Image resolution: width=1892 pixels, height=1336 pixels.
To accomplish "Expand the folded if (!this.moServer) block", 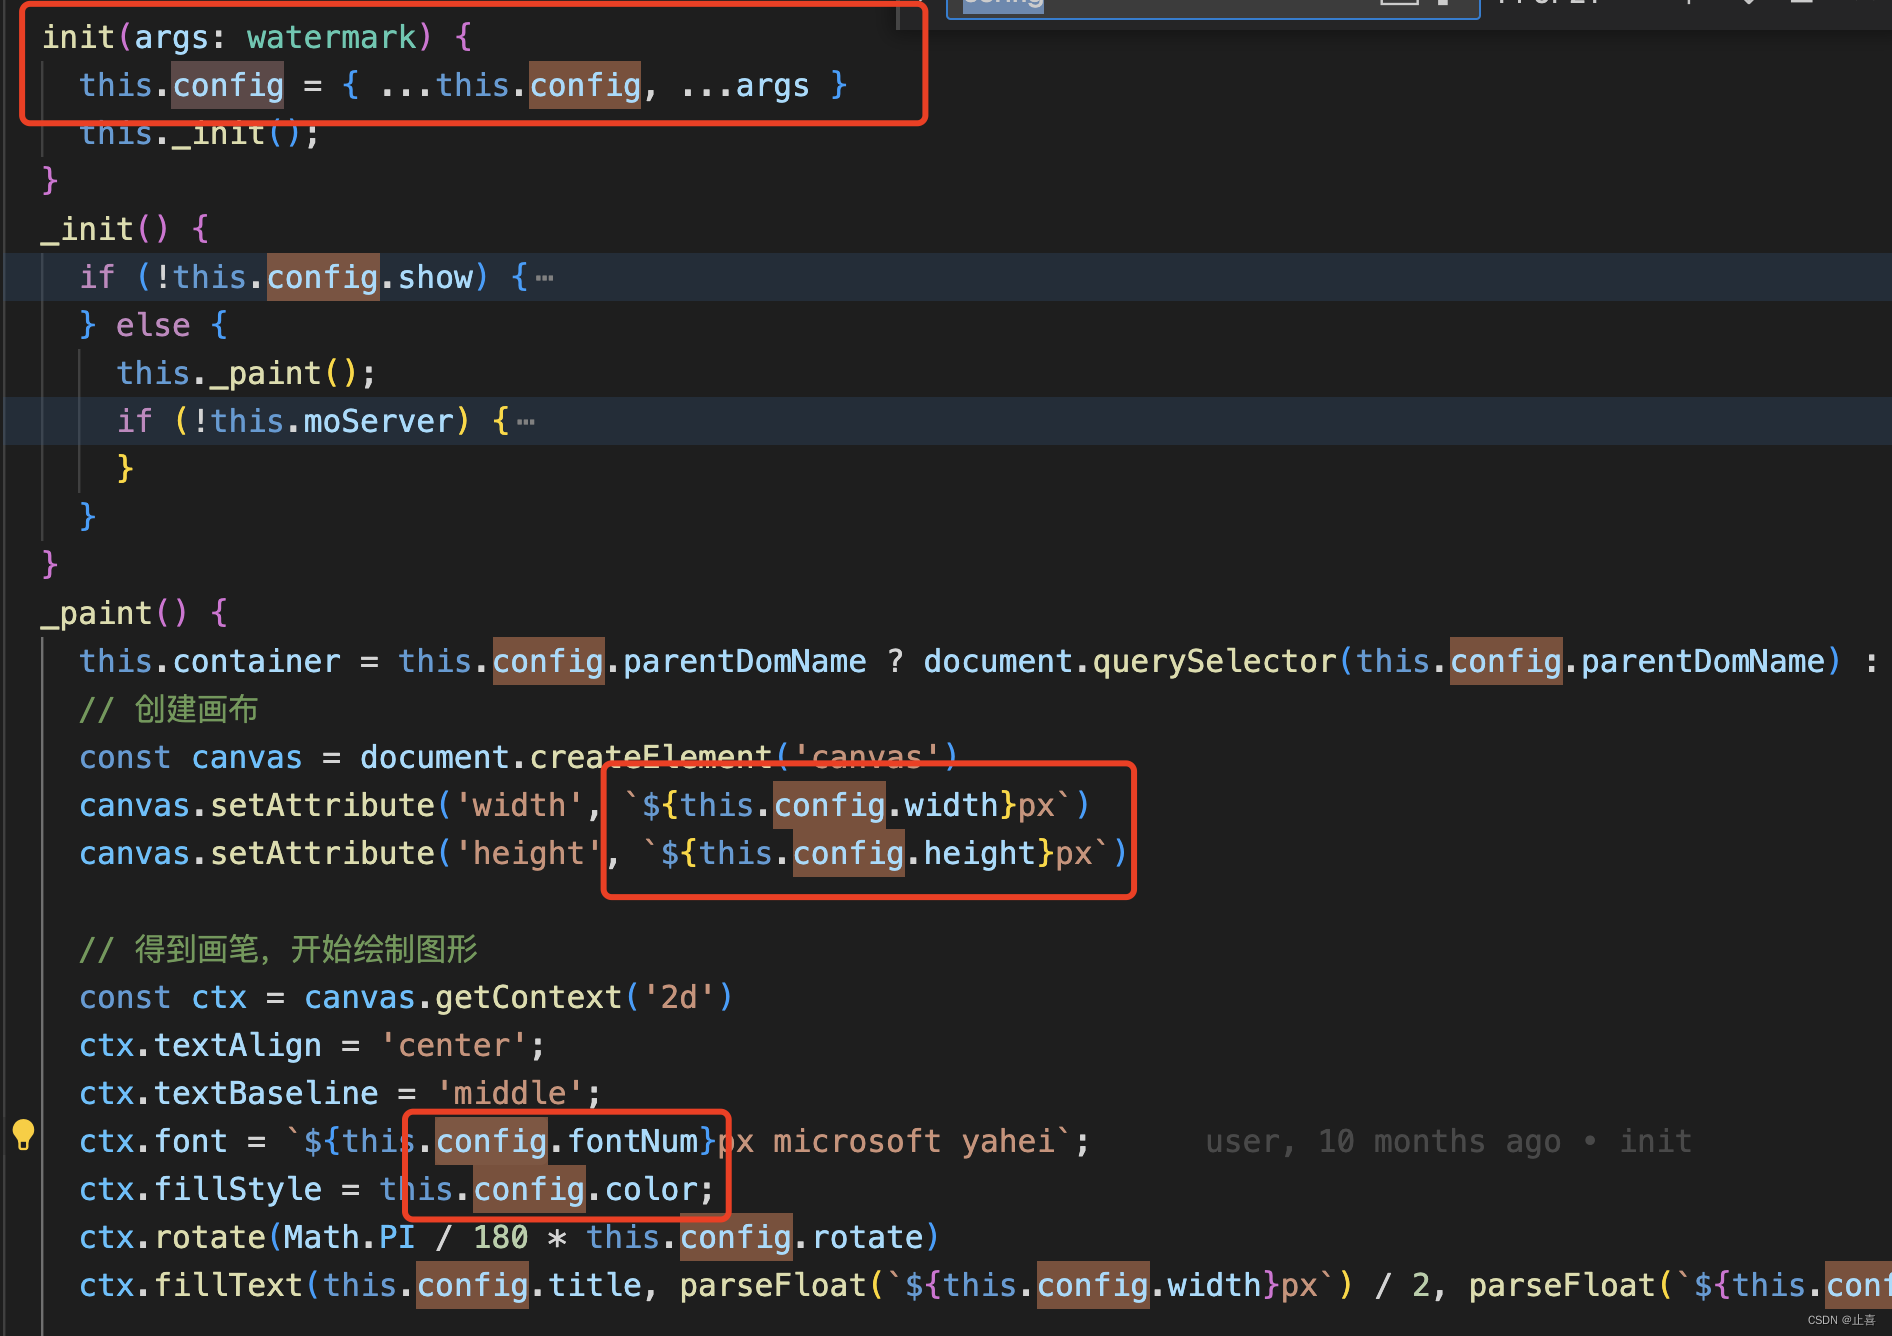I will point(526,422).
